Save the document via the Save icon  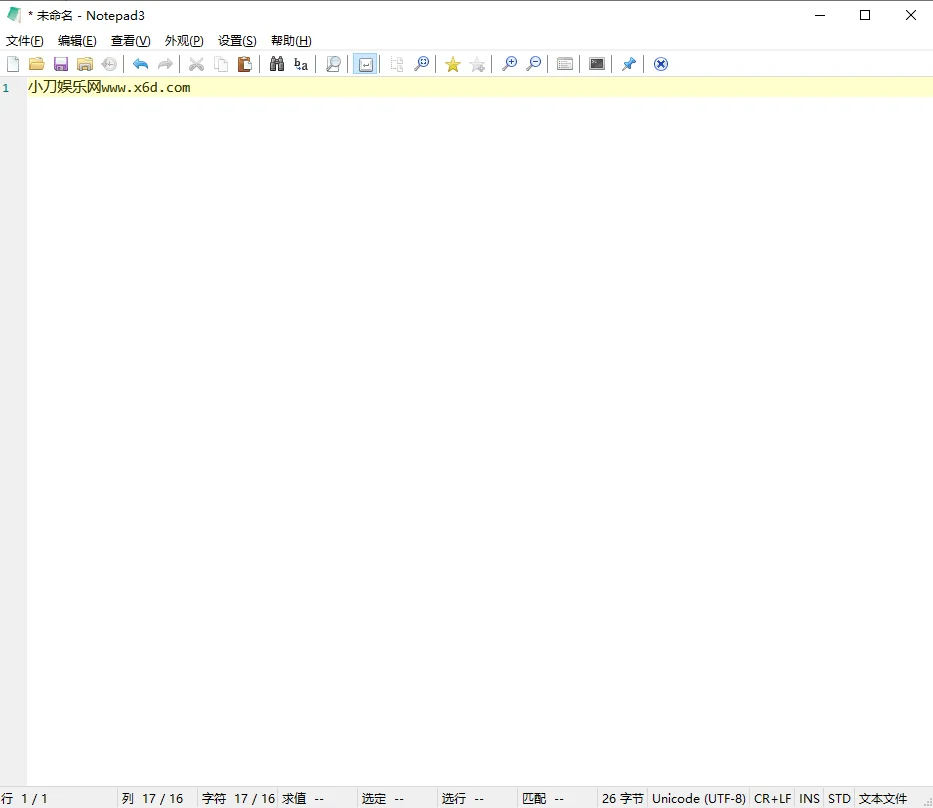pos(61,63)
